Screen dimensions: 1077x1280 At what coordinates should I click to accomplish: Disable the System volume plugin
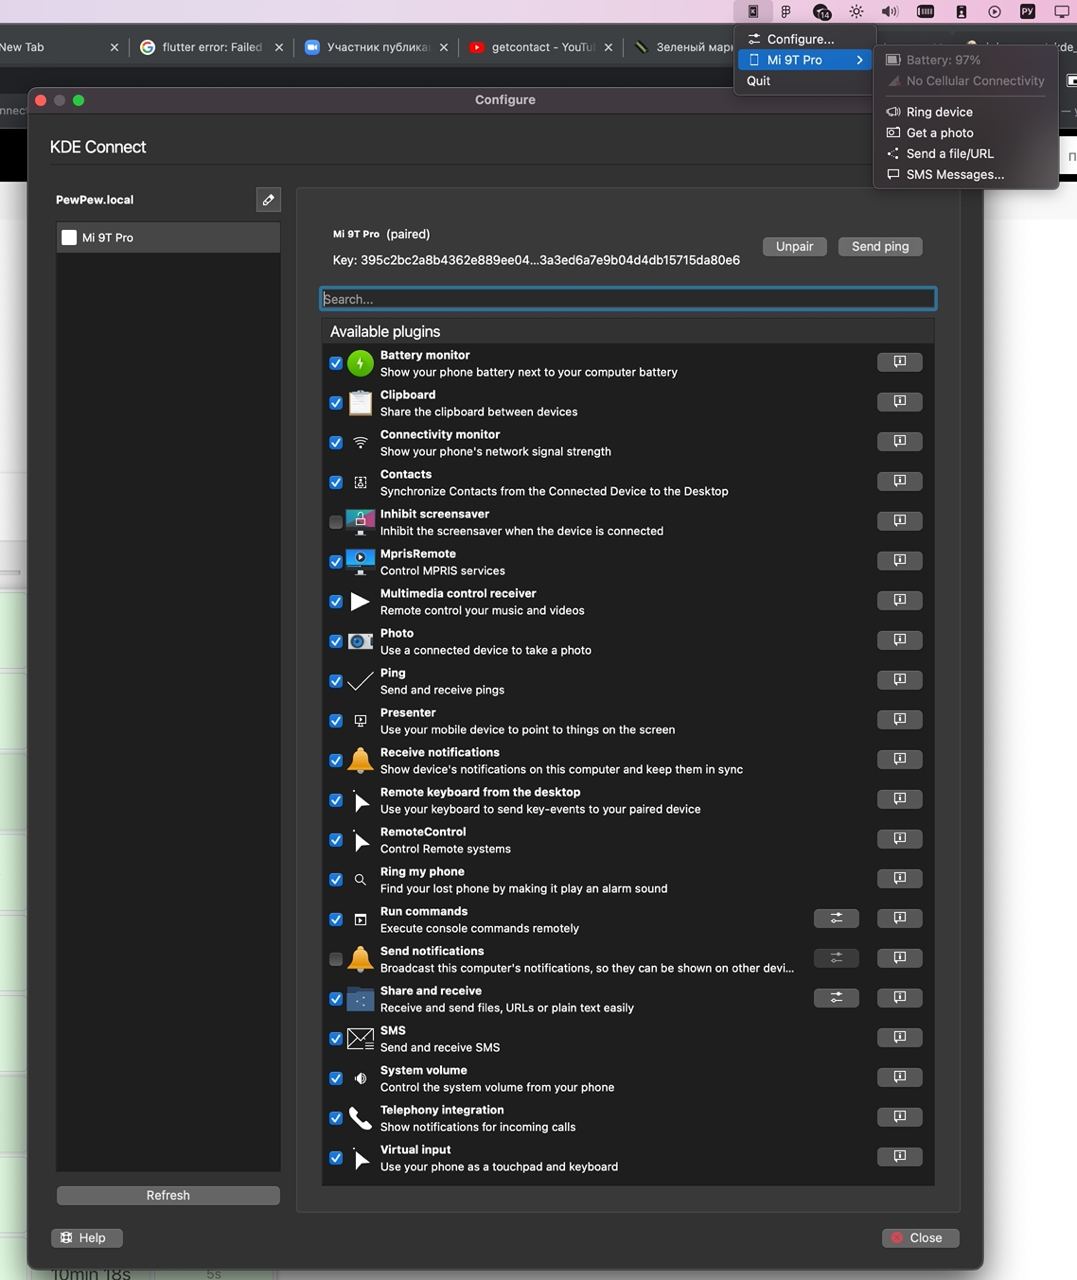tap(336, 1078)
